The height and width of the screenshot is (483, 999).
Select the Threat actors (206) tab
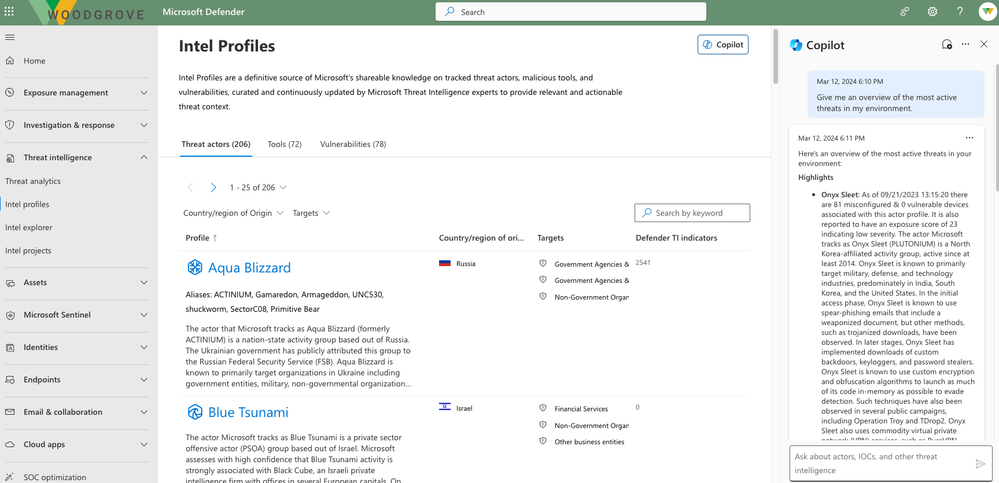(x=215, y=144)
